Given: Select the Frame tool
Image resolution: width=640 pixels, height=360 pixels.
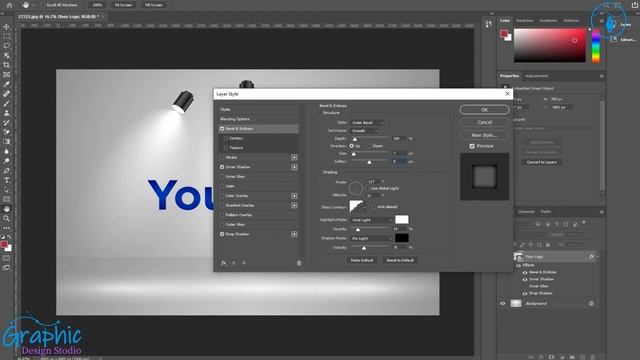Looking at the screenshot, I should (x=7, y=75).
